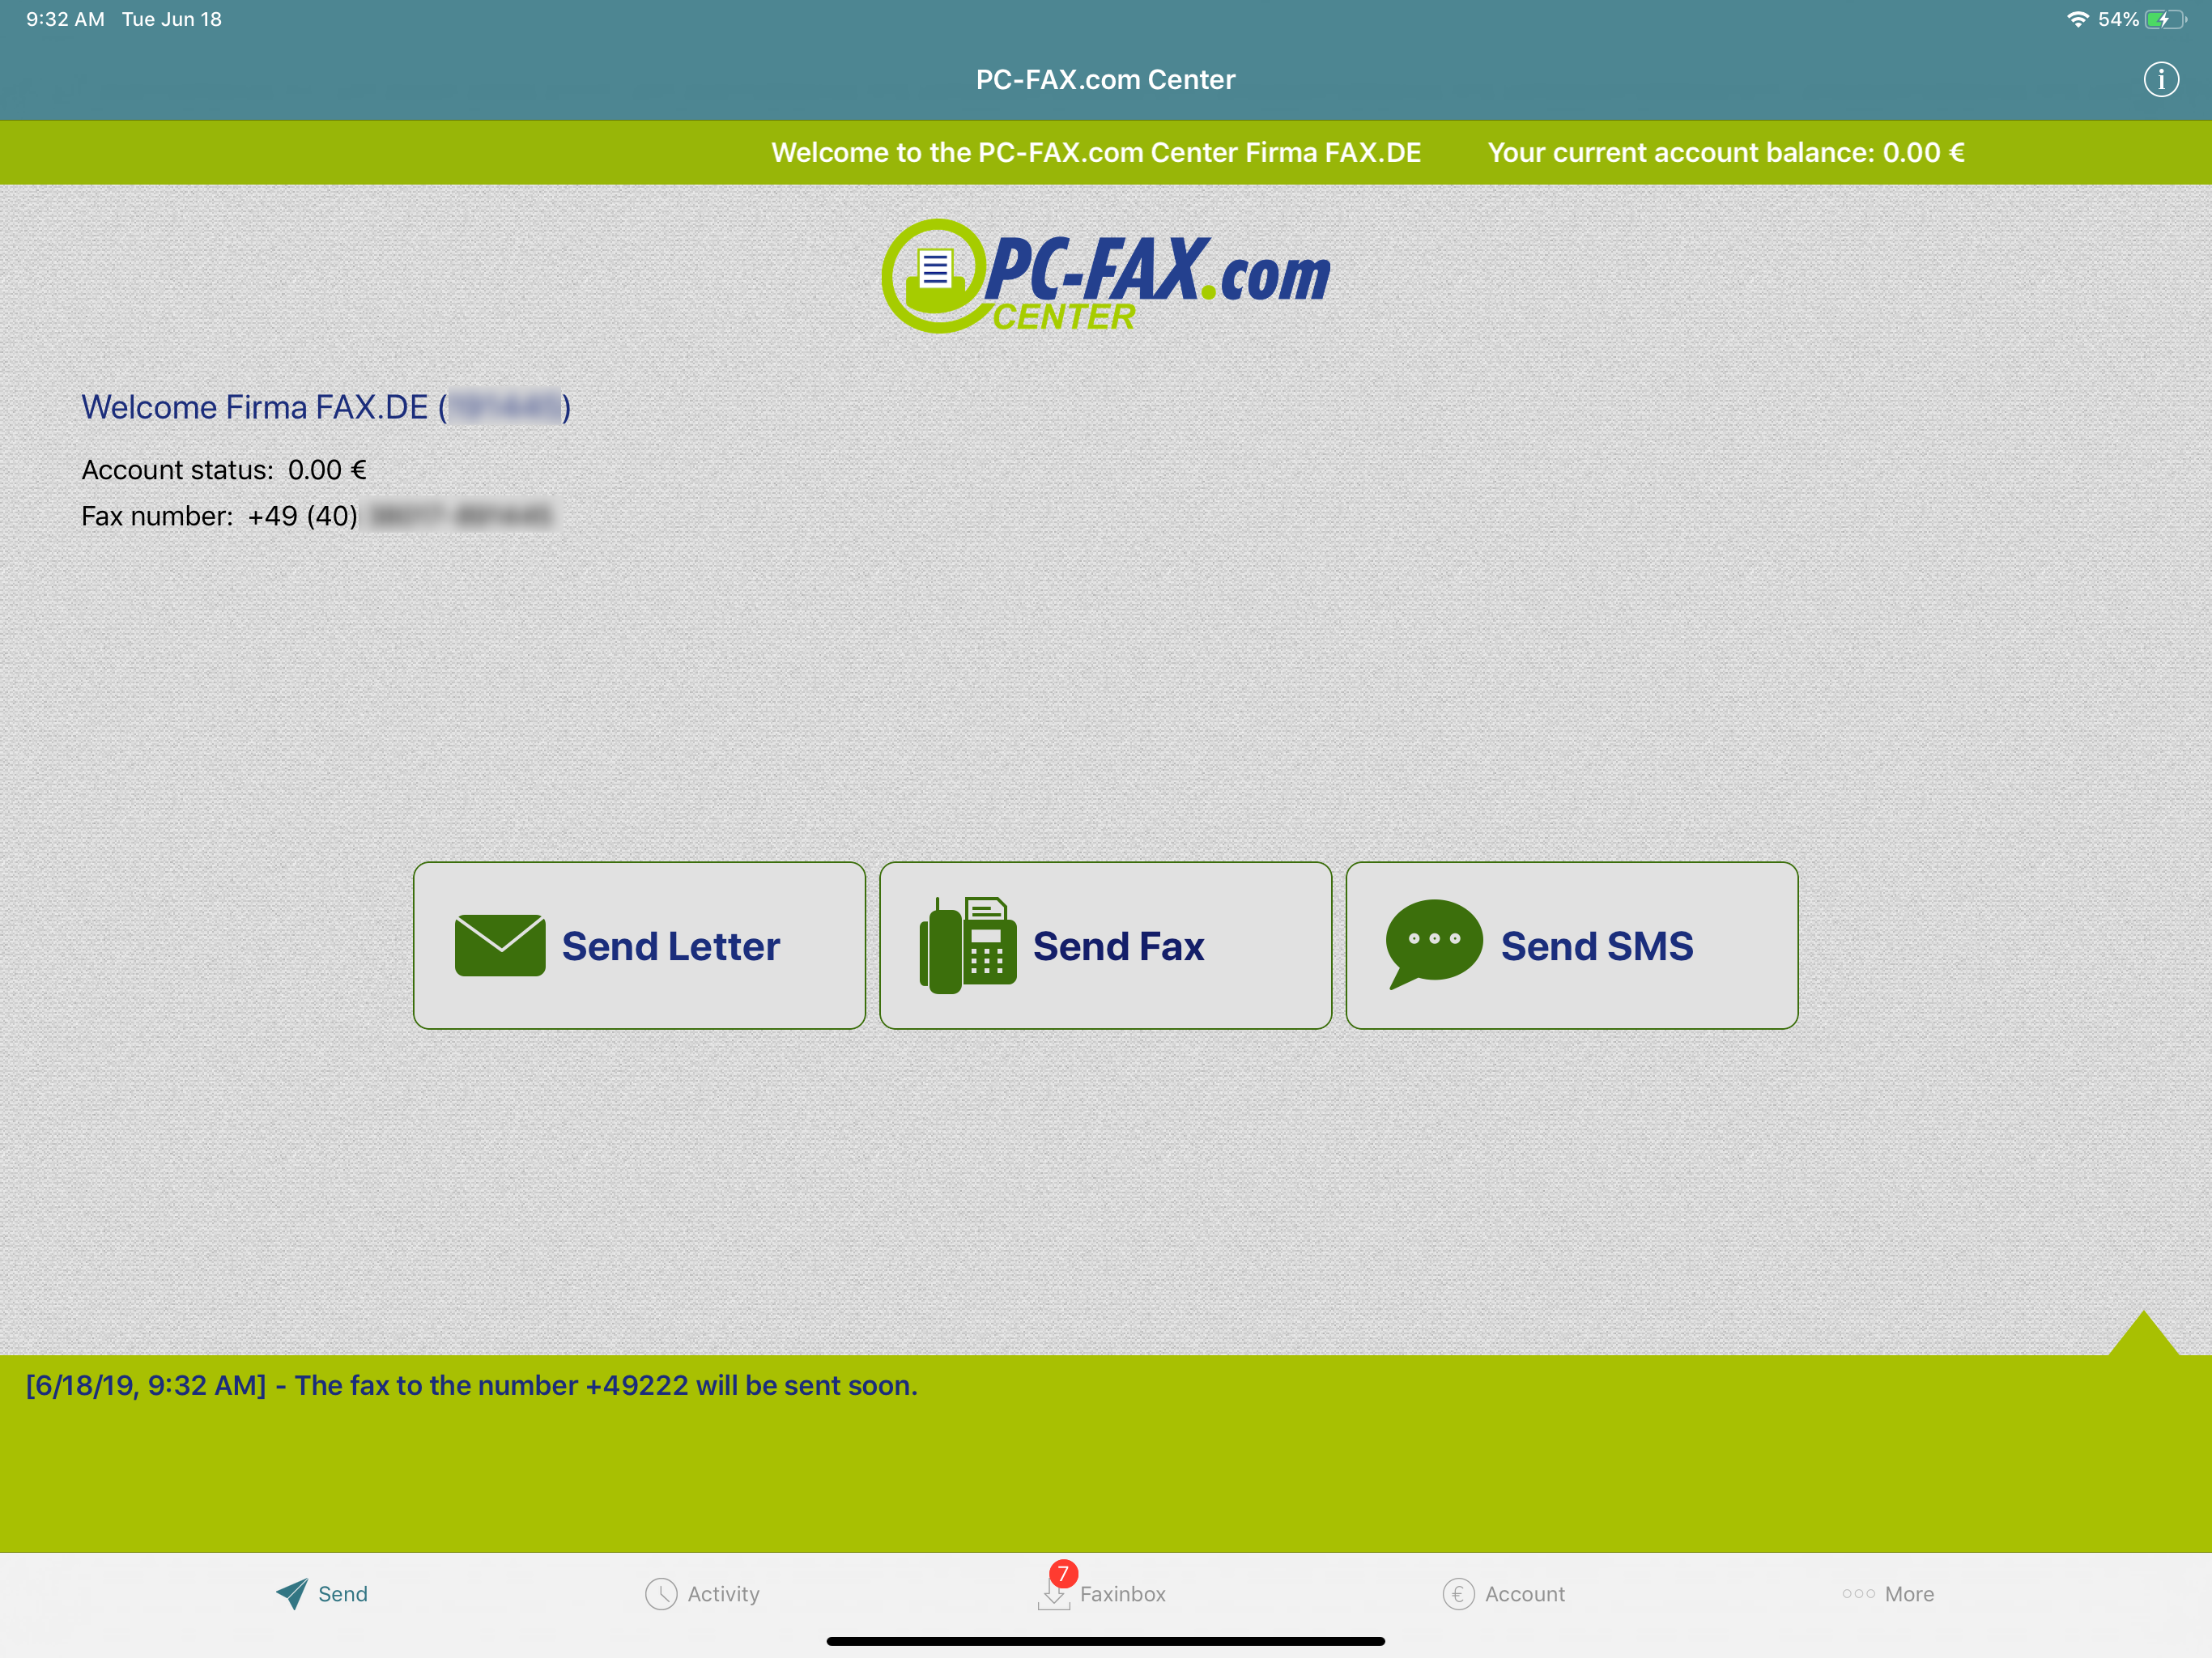Click the green envelope icon
Screen dimensions: 2212x1658
pyautogui.click(x=500, y=945)
